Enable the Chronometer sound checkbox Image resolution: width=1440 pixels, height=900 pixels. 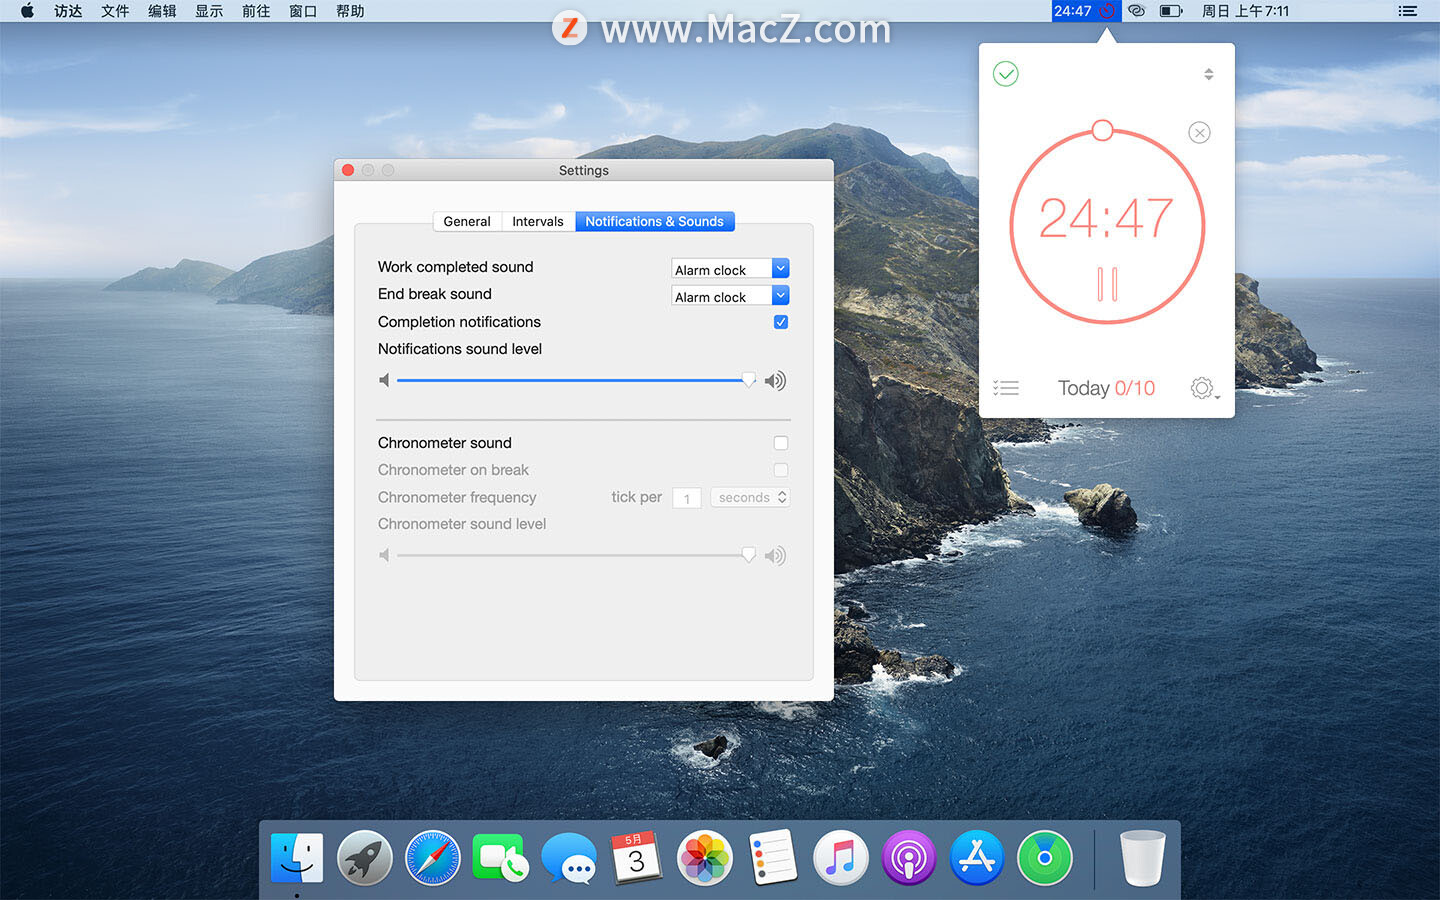781,443
